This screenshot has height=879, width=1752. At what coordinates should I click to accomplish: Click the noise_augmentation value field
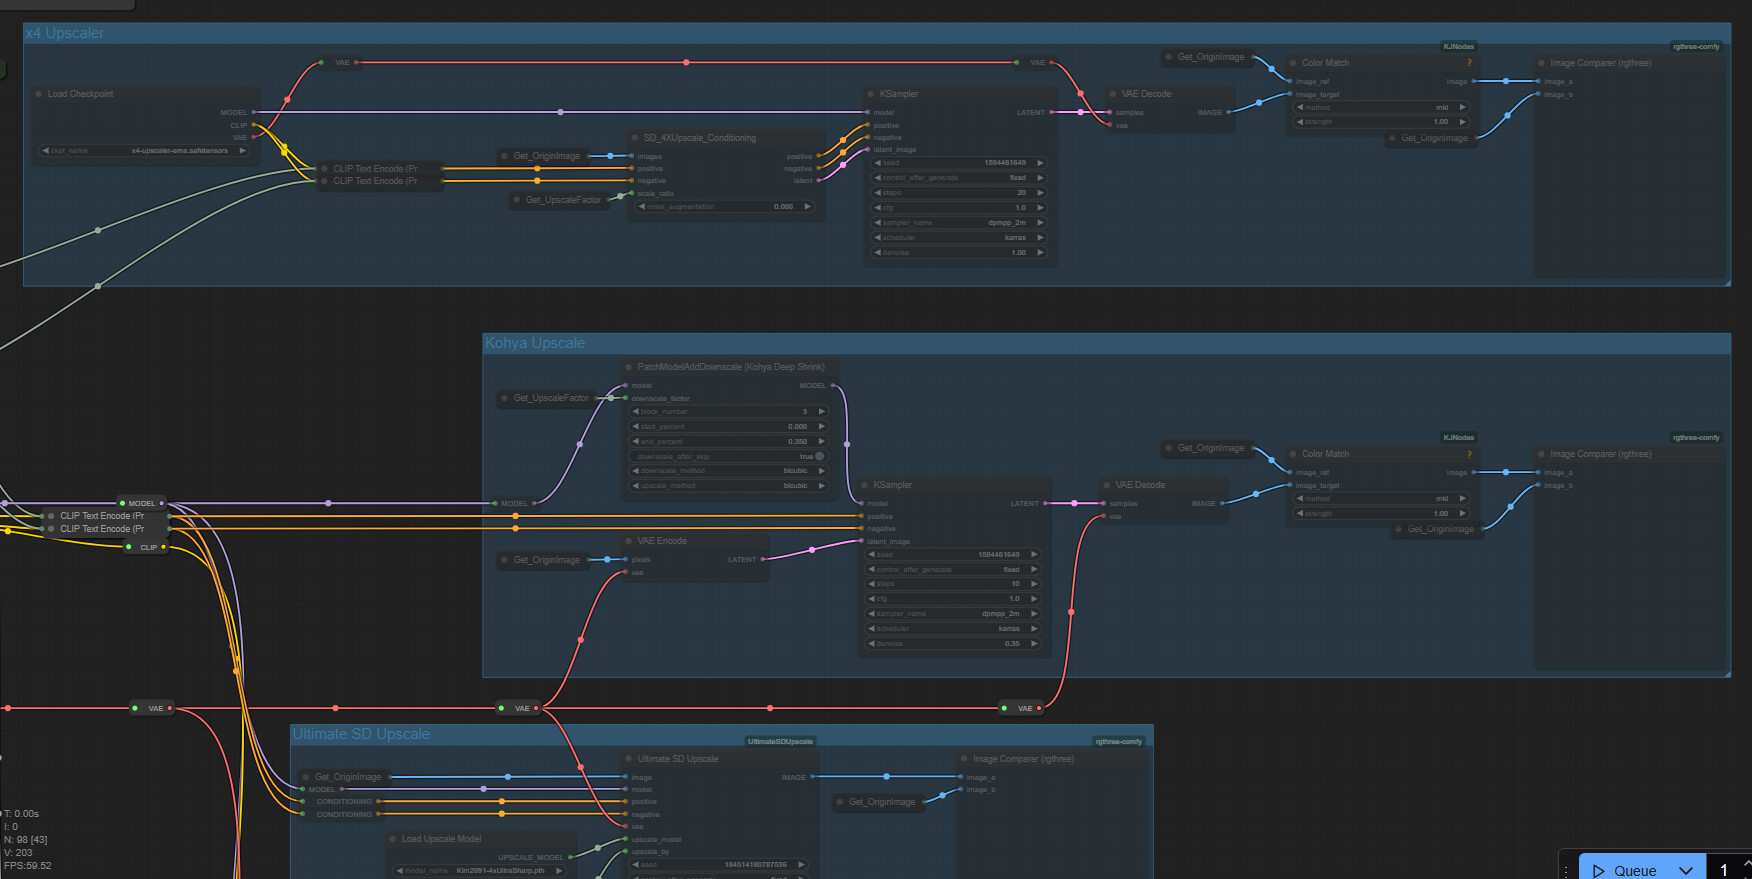(x=725, y=207)
